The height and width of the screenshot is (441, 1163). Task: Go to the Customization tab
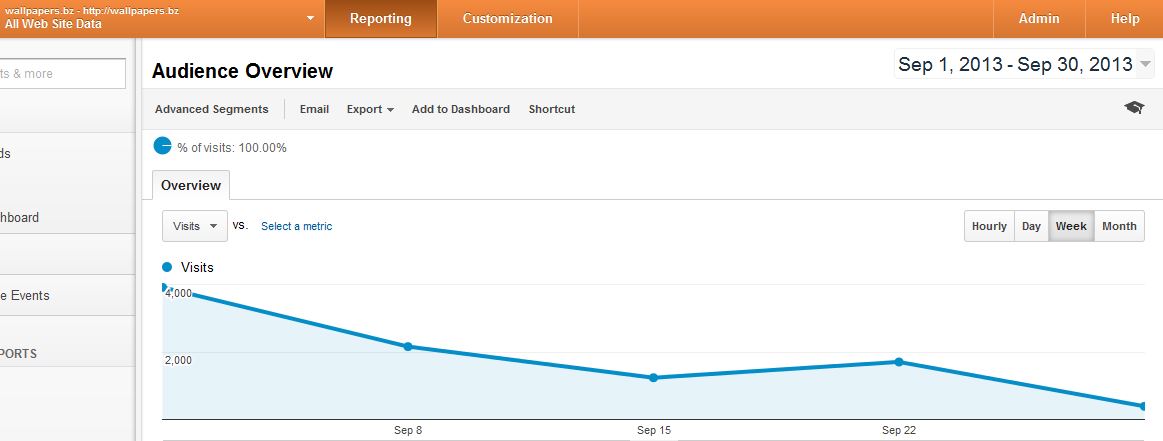coord(507,19)
